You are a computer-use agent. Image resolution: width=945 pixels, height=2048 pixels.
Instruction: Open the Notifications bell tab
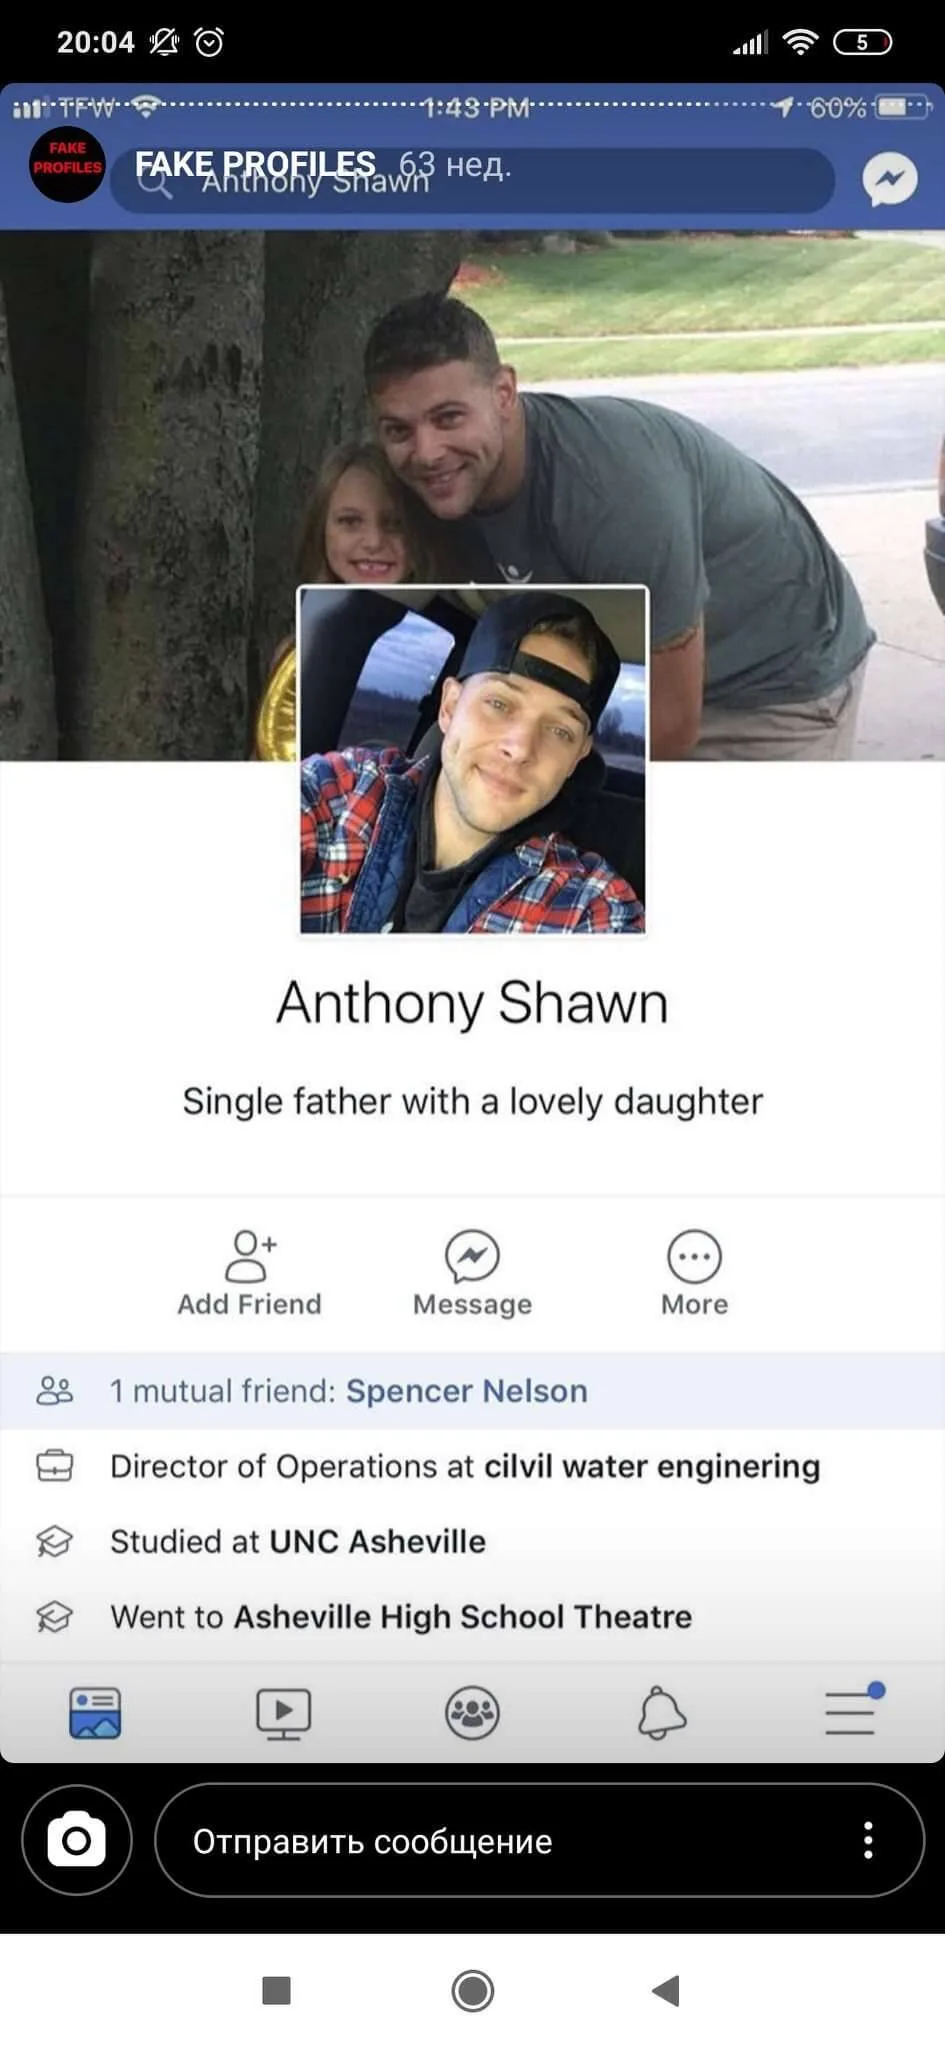click(662, 1713)
